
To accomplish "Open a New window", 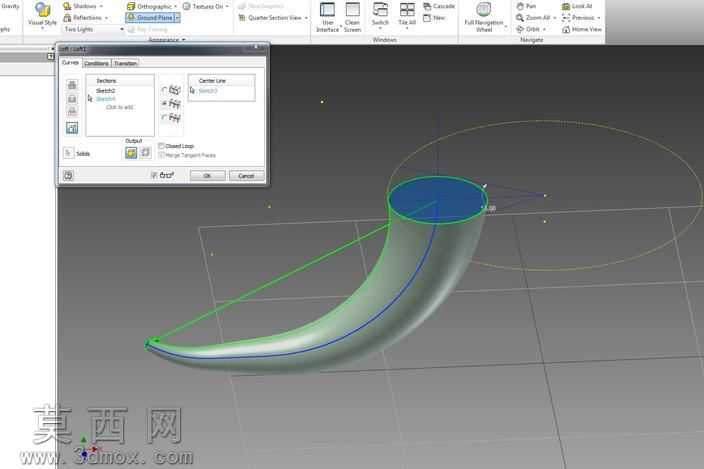I will click(434, 18).
